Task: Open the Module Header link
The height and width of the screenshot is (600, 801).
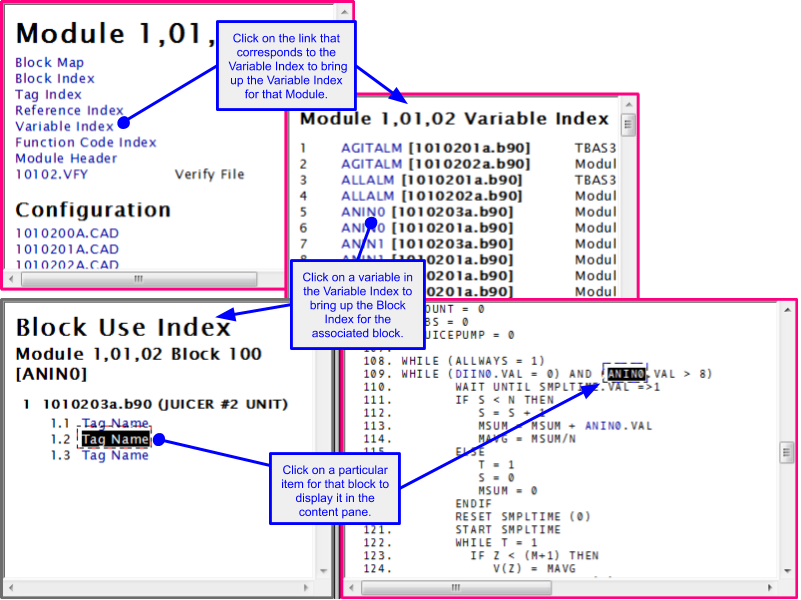Action: pos(63,158)
